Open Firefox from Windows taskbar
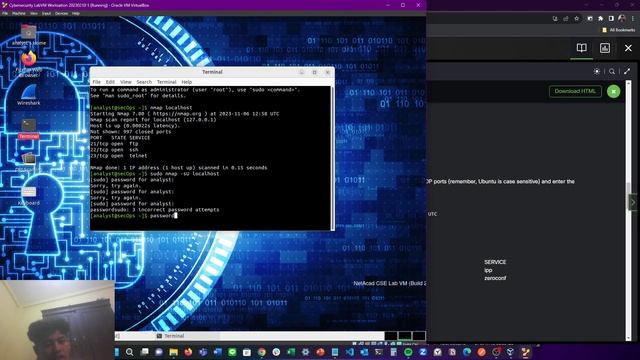 pos(188,352)
